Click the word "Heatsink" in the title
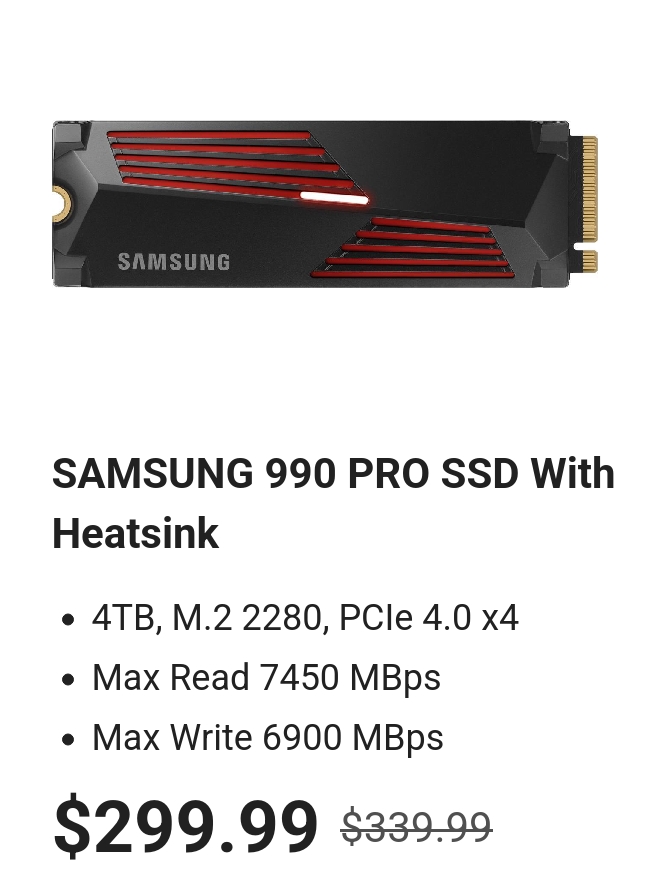649x870 pixels. pyautogui.click(x=135, y=533)
